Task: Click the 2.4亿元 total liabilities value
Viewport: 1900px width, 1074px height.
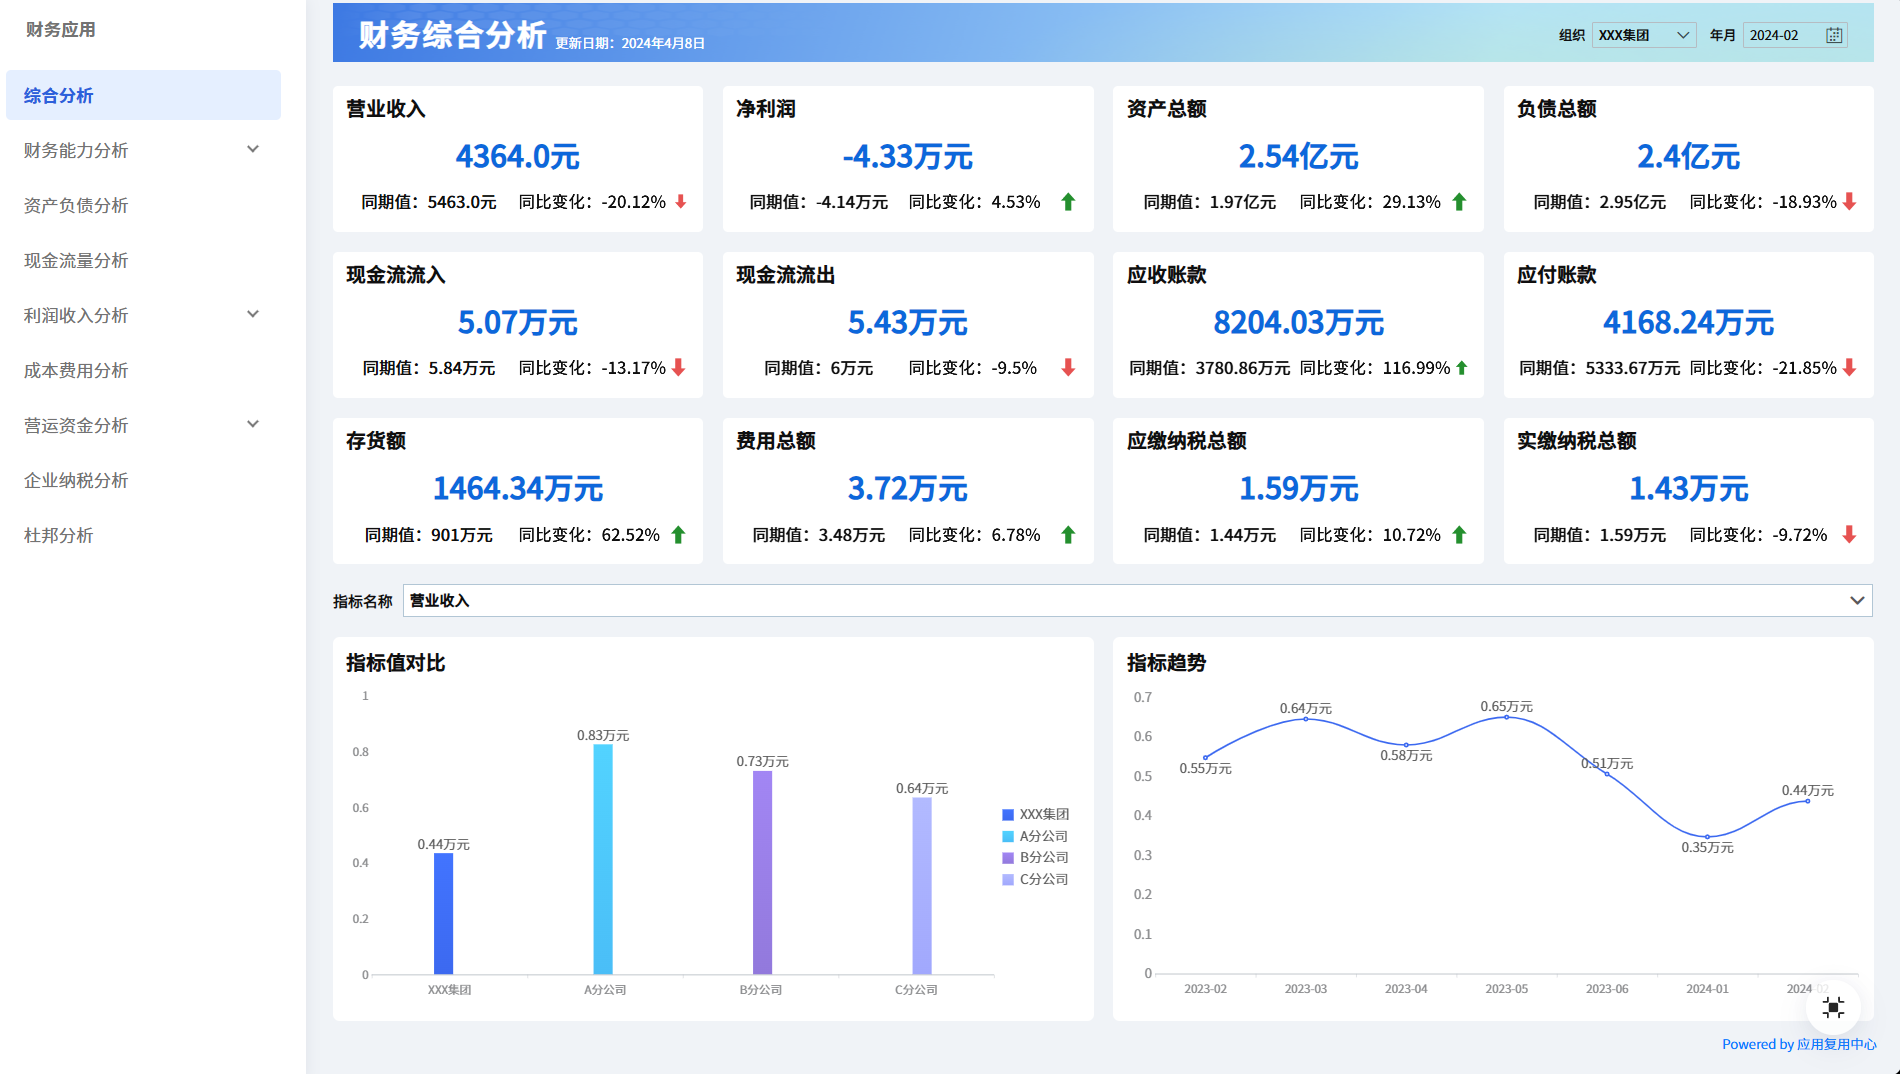Action: click(1688, 157)
